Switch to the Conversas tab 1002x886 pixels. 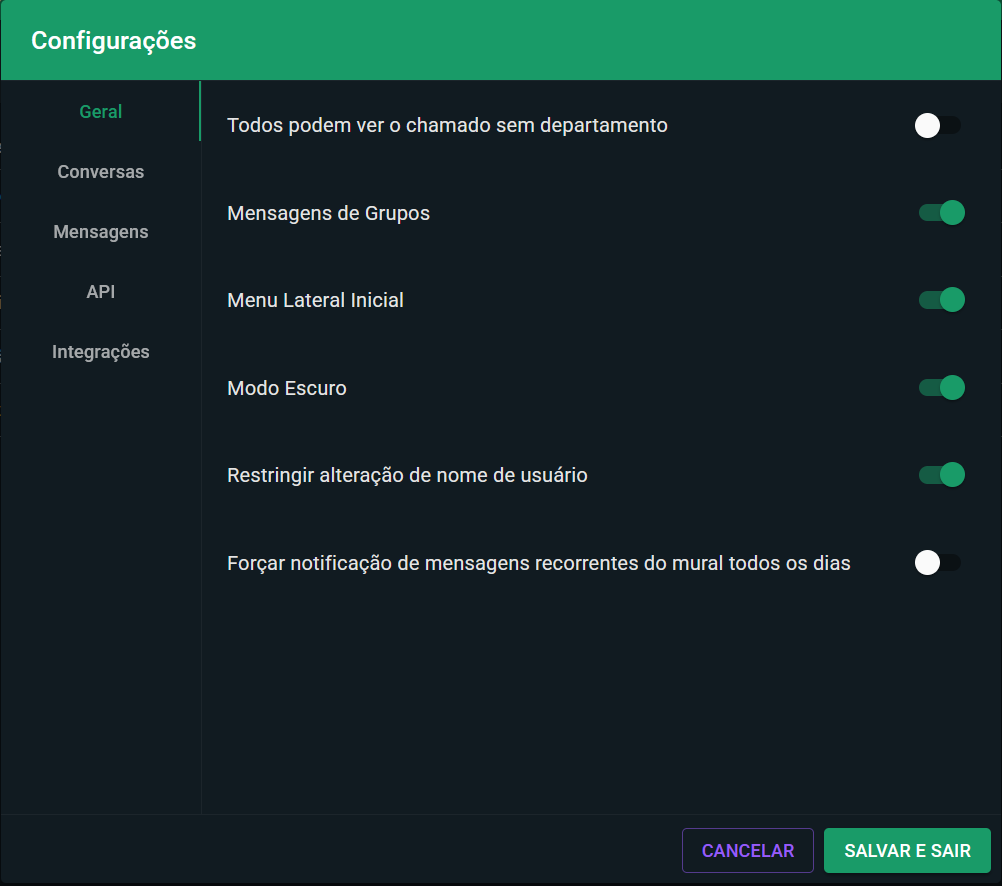(101, 172)
